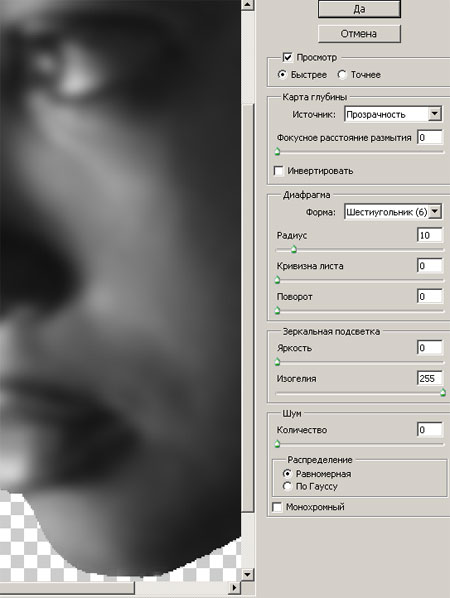Viewport: 450px width, 598px height.
Task: Click the Количество noise slider handle
Action: 278,444
